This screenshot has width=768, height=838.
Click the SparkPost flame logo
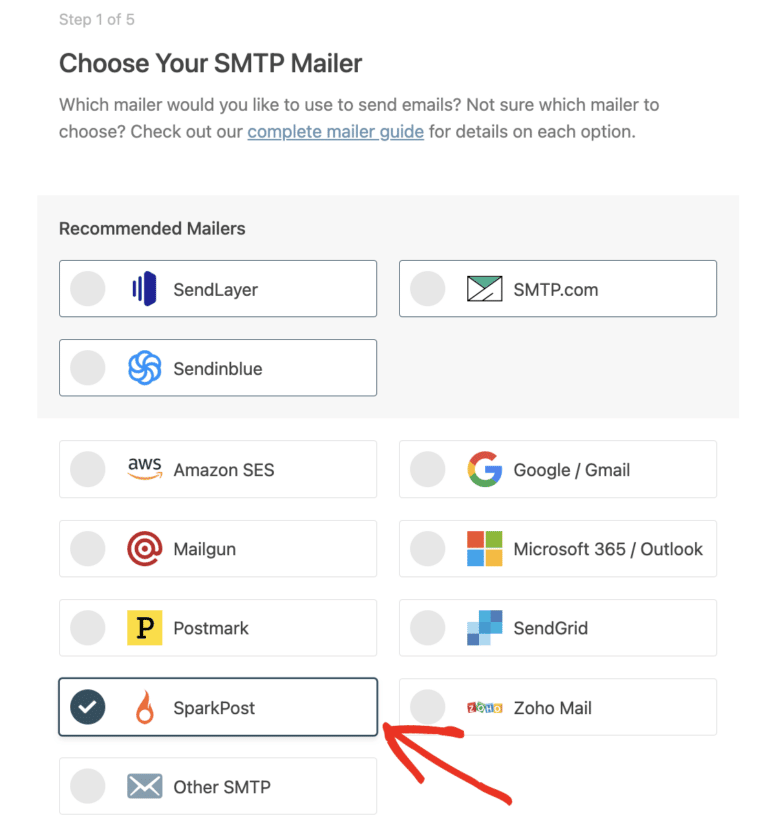[145, 708]
